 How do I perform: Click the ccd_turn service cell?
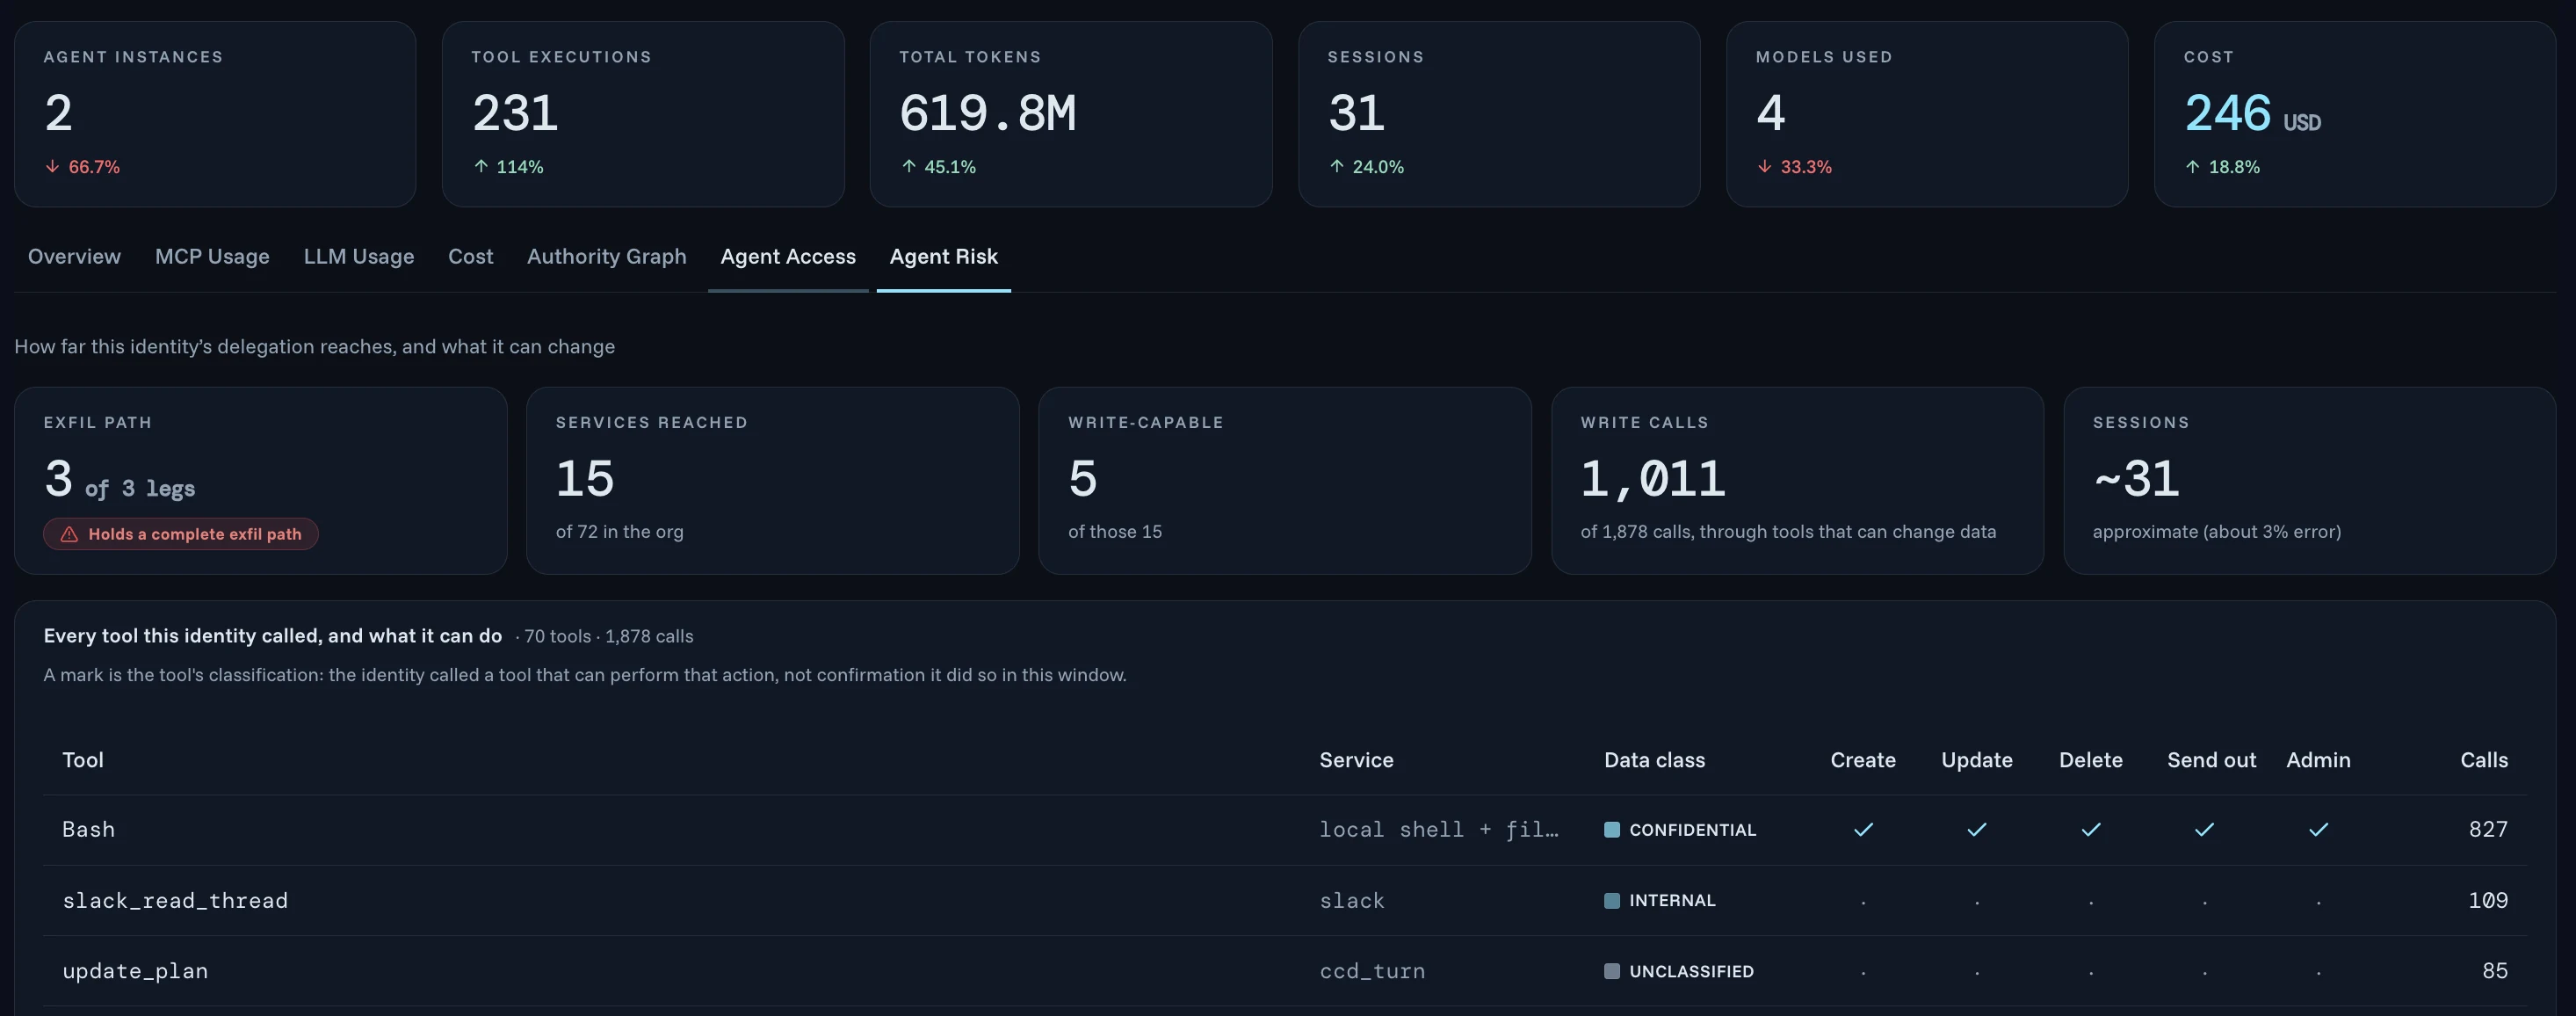(1372, 971)
